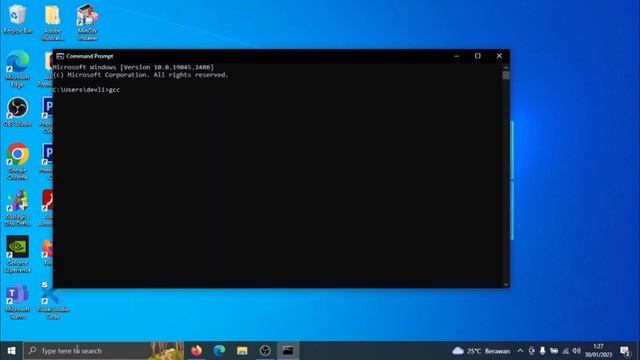Launch Visual Studio Code desktop shortcut

point(52,301)
